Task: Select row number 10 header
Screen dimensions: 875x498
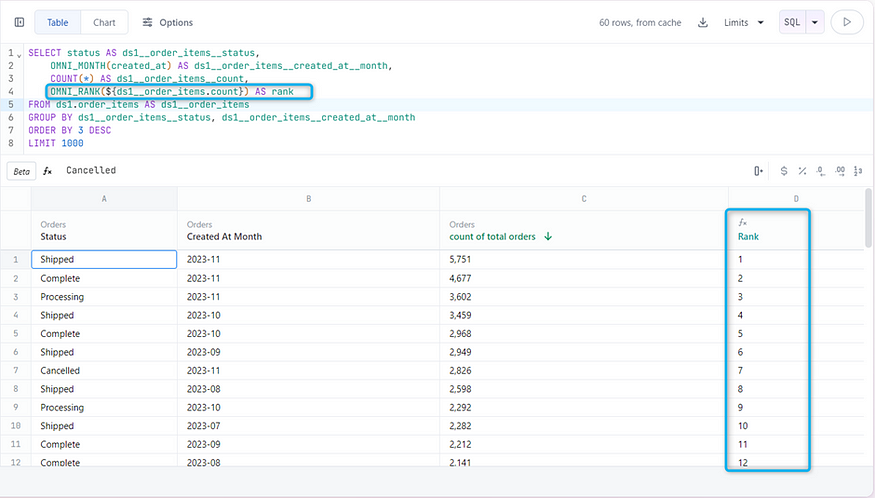Action: pyautogui.click(x=16, y=426)
